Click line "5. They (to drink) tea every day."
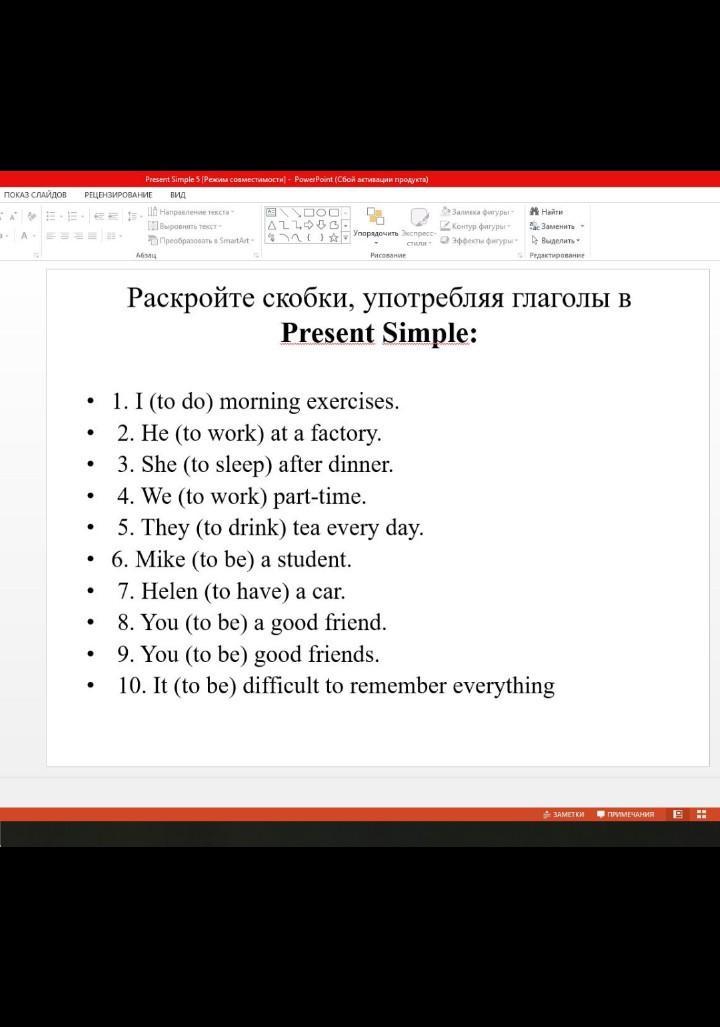The image size is (720, 1027). point(270,527)
